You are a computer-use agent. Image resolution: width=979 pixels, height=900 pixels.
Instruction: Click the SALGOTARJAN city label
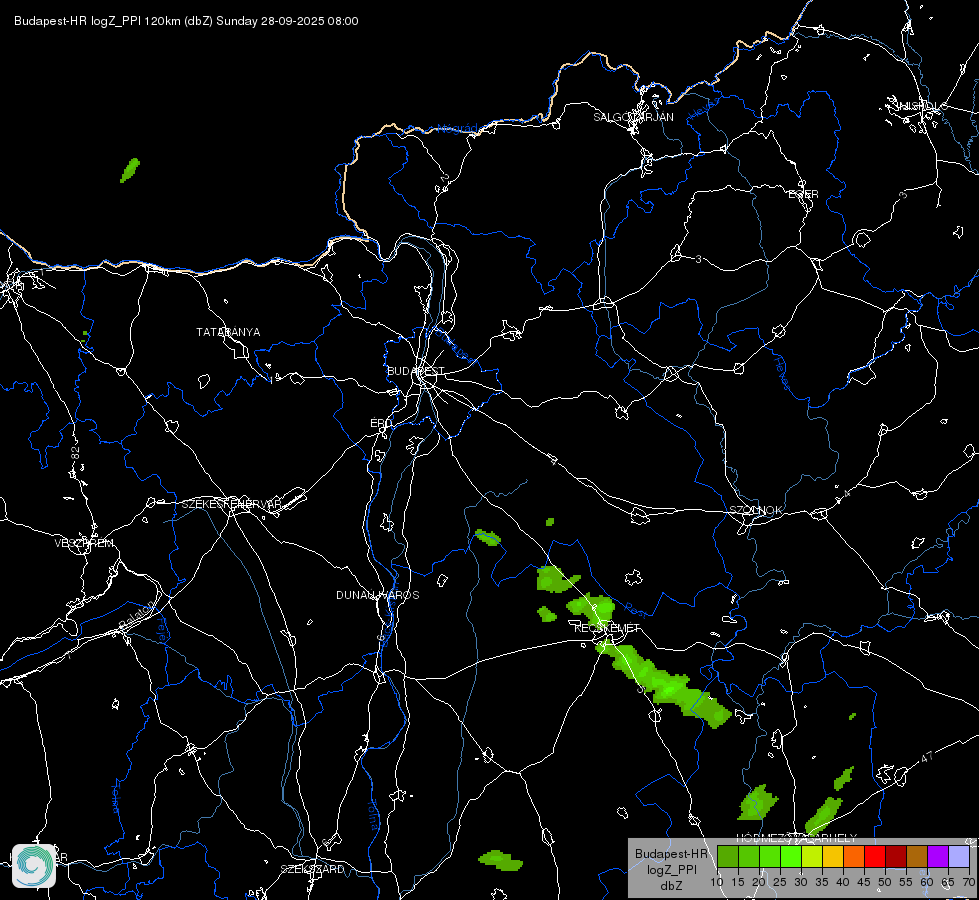click(x=633, y=117)
